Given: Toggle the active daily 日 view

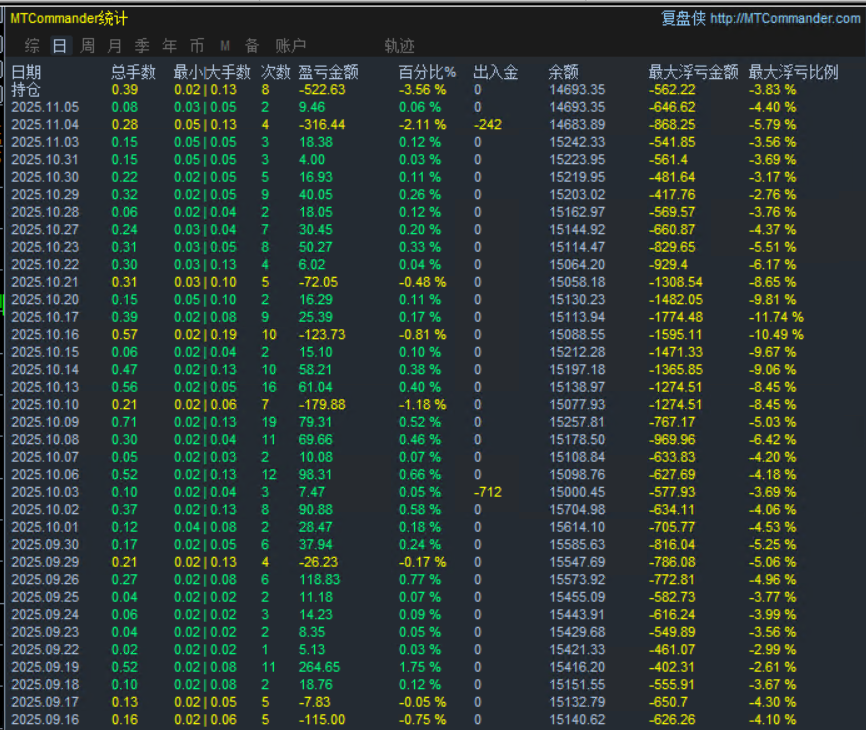Looking at the screenshot, I should tap(59, 45).
